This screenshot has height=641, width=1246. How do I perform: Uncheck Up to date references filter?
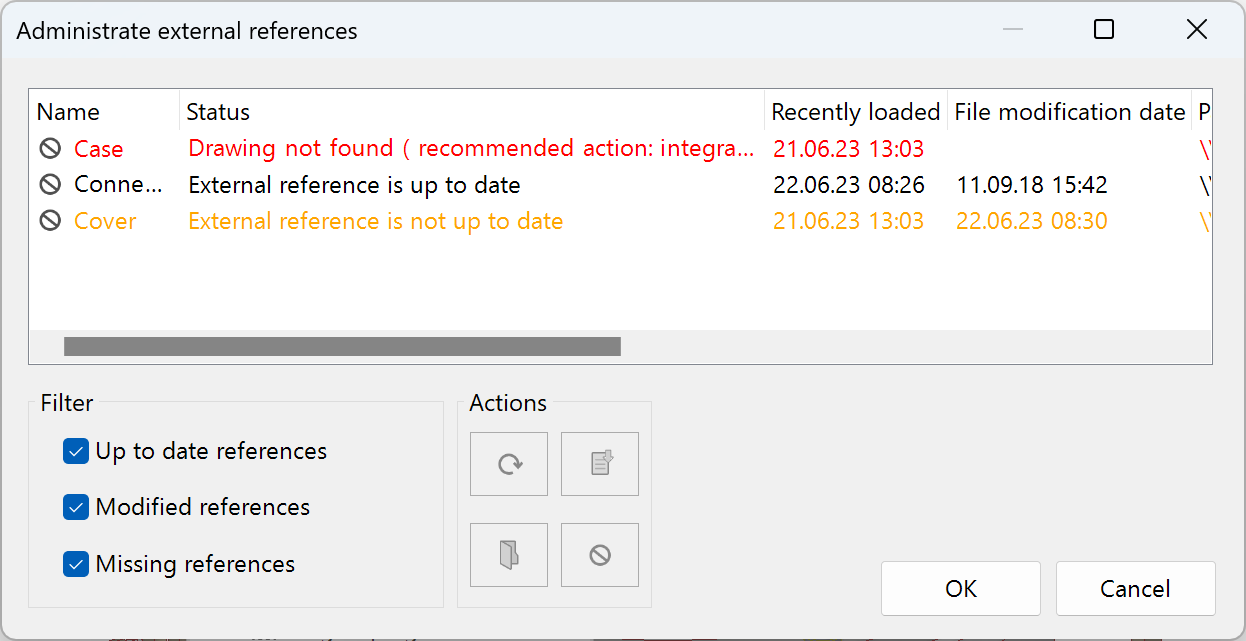[x=76, y=451]
